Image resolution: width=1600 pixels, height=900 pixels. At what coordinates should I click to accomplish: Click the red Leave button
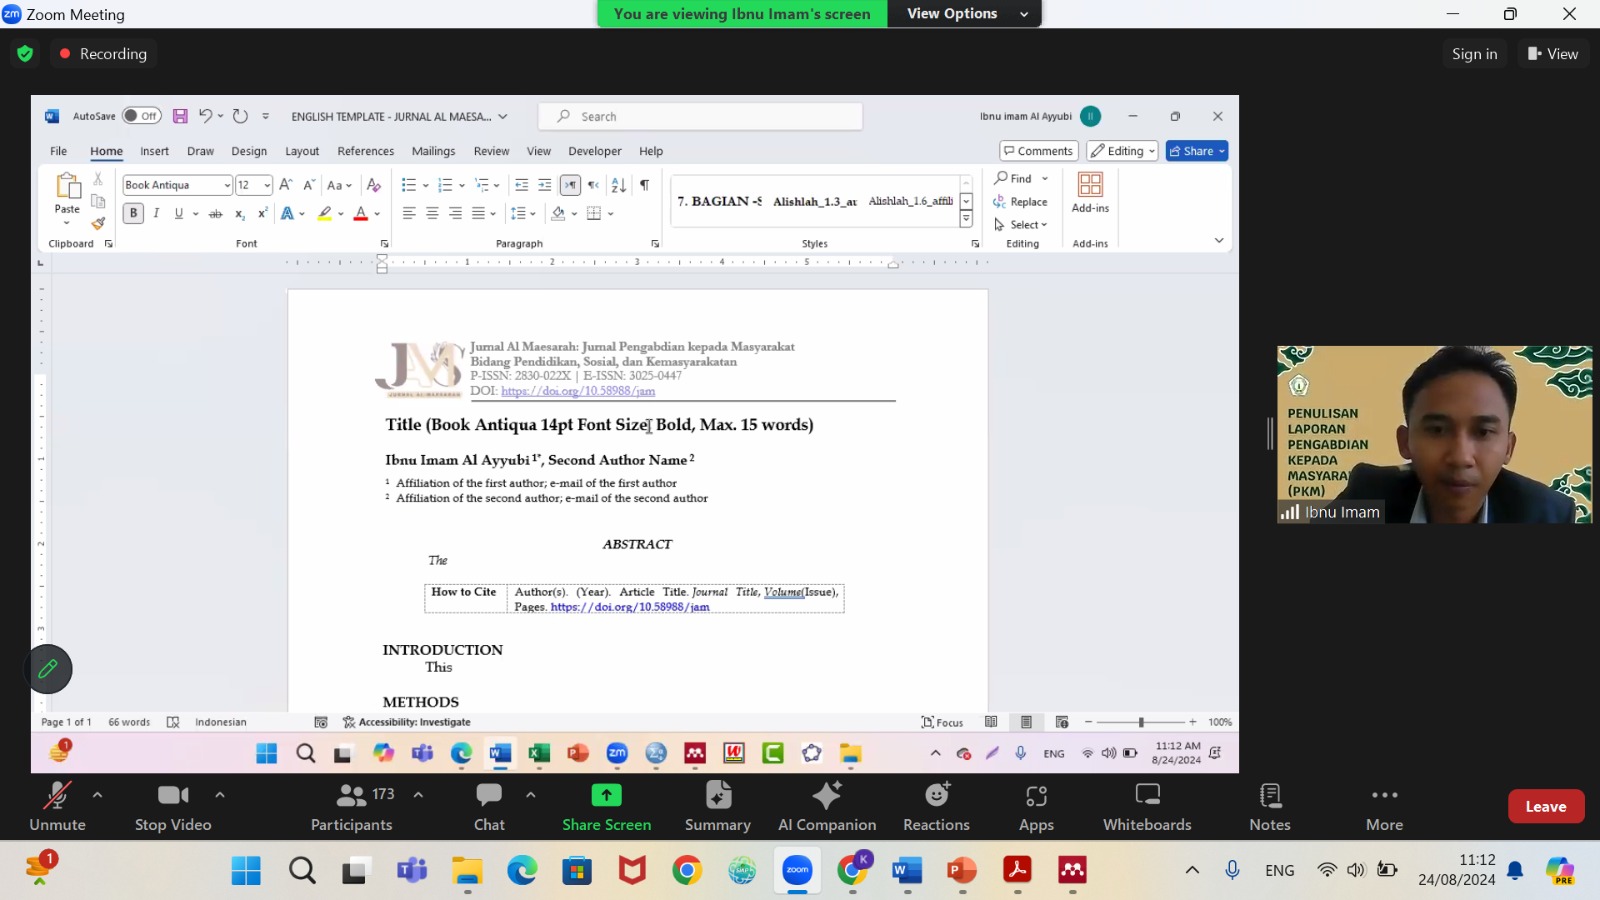click(1545, 806)
